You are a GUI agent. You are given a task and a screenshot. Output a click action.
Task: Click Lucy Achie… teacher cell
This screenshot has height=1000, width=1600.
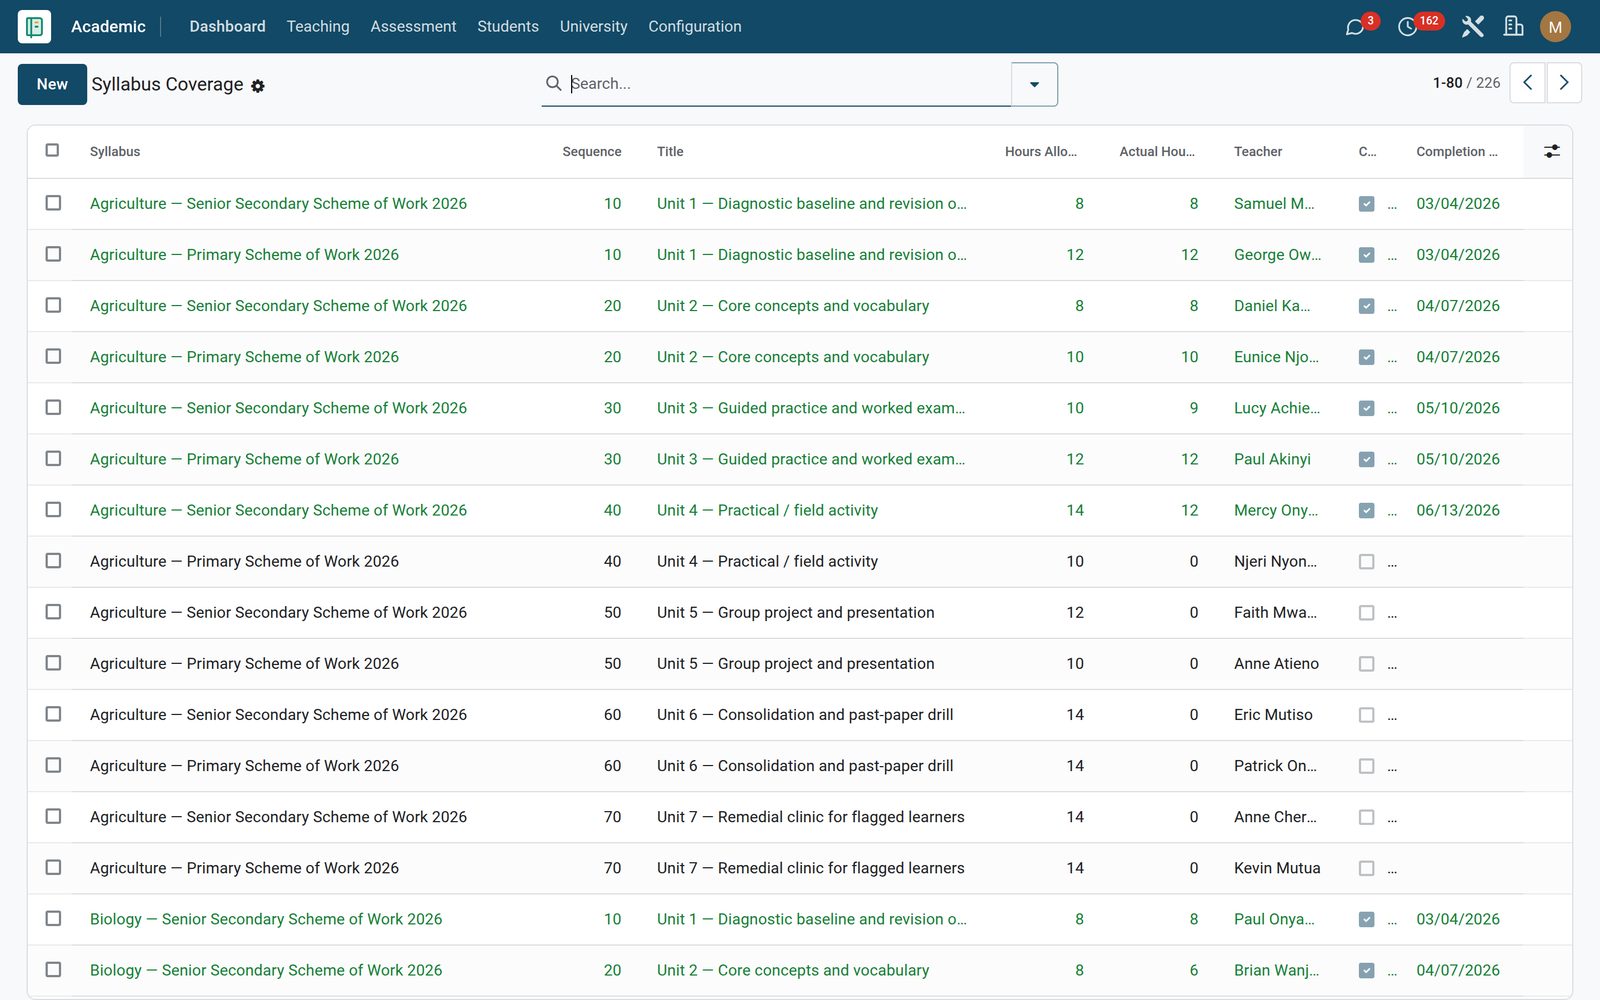point(1277,408)
